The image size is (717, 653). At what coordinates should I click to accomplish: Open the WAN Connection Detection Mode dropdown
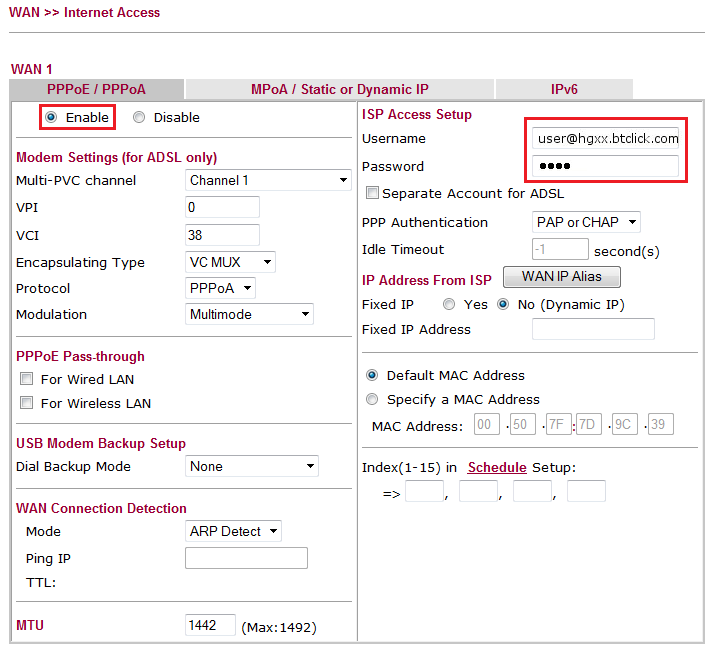(x=233, y=531)
